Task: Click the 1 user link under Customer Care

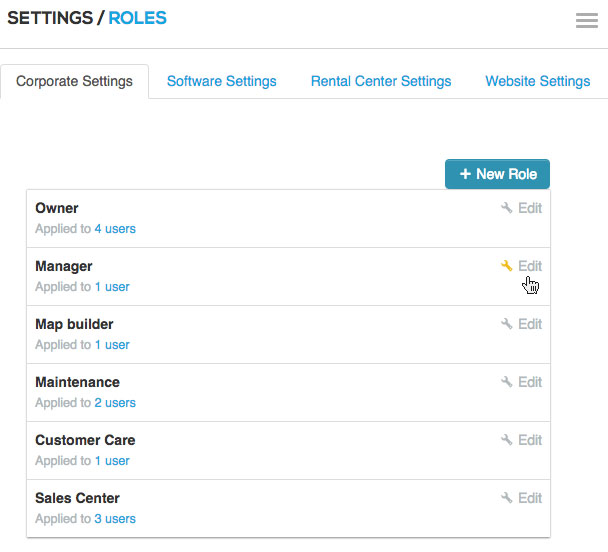Action: click(x=112, y=461)
